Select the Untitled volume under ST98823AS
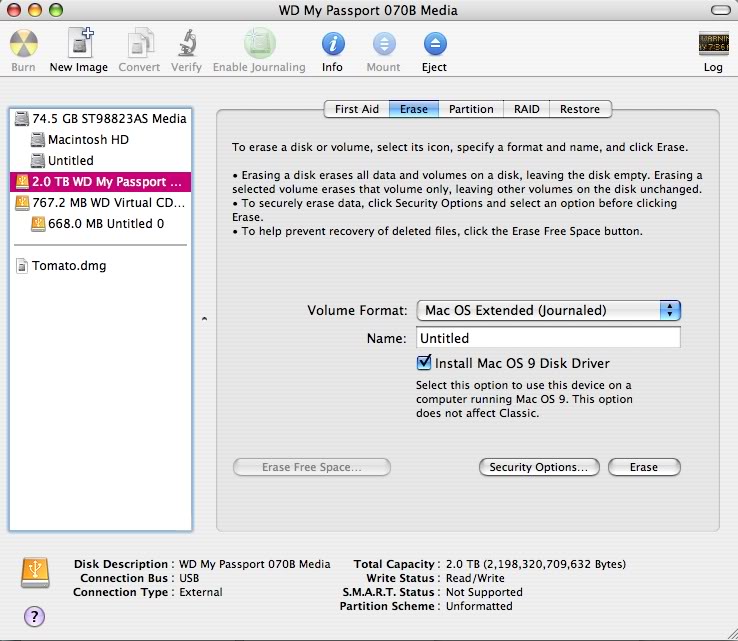 (100, 160)
